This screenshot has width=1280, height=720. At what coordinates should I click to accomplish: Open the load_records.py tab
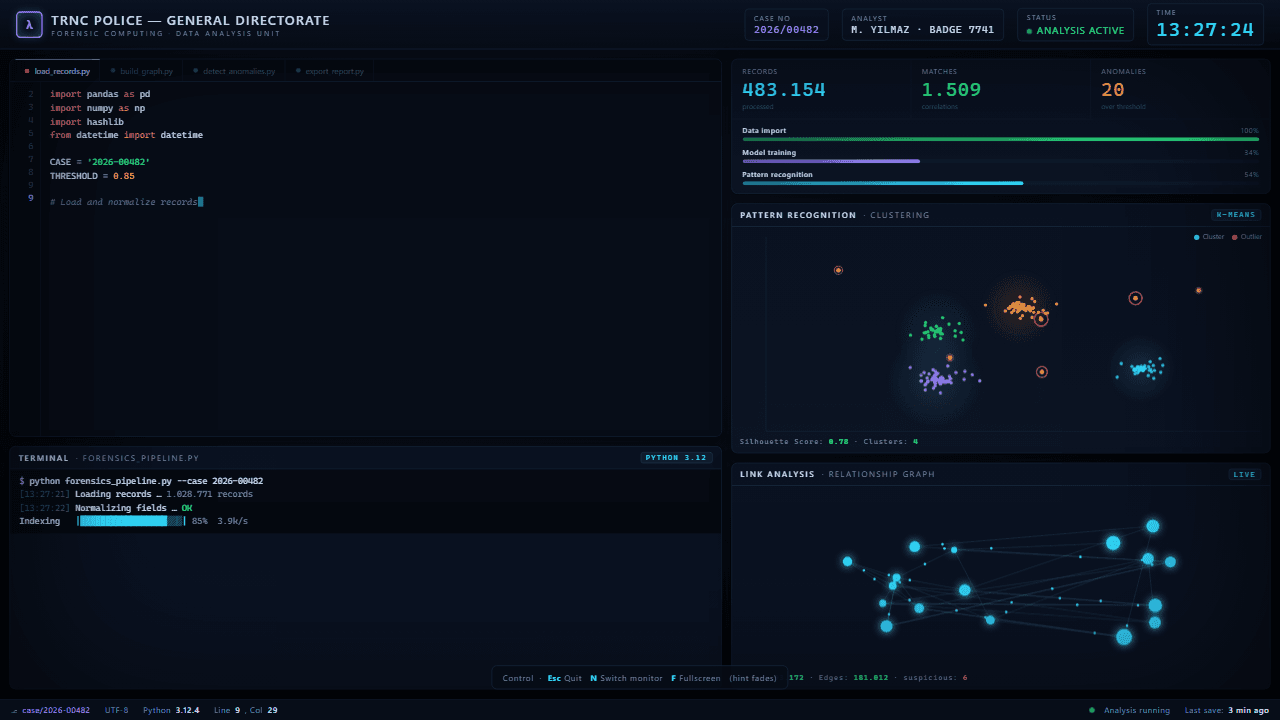coord(57,71)
